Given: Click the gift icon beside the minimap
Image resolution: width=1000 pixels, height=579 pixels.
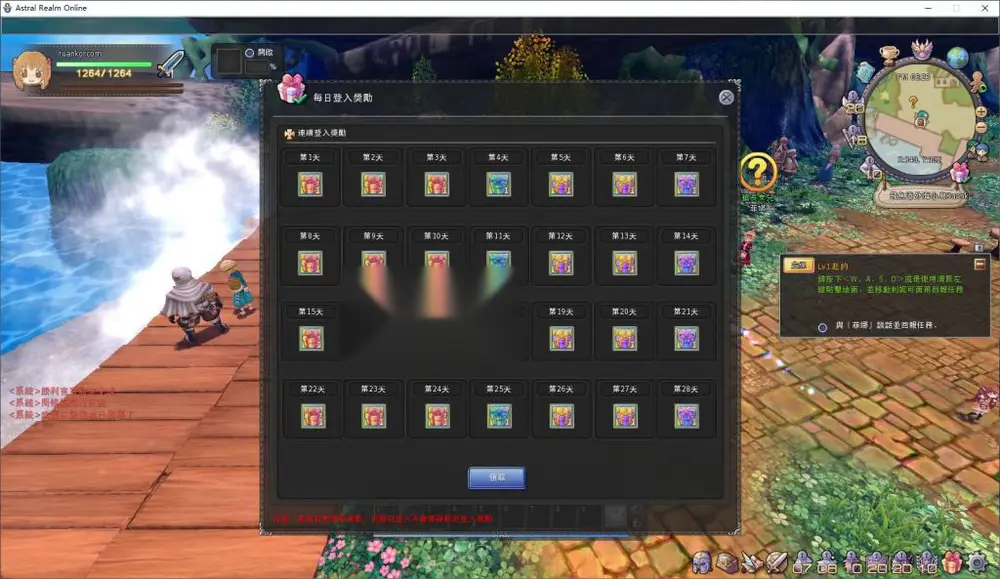Looking at the screenshot, I should click(960, 171).
